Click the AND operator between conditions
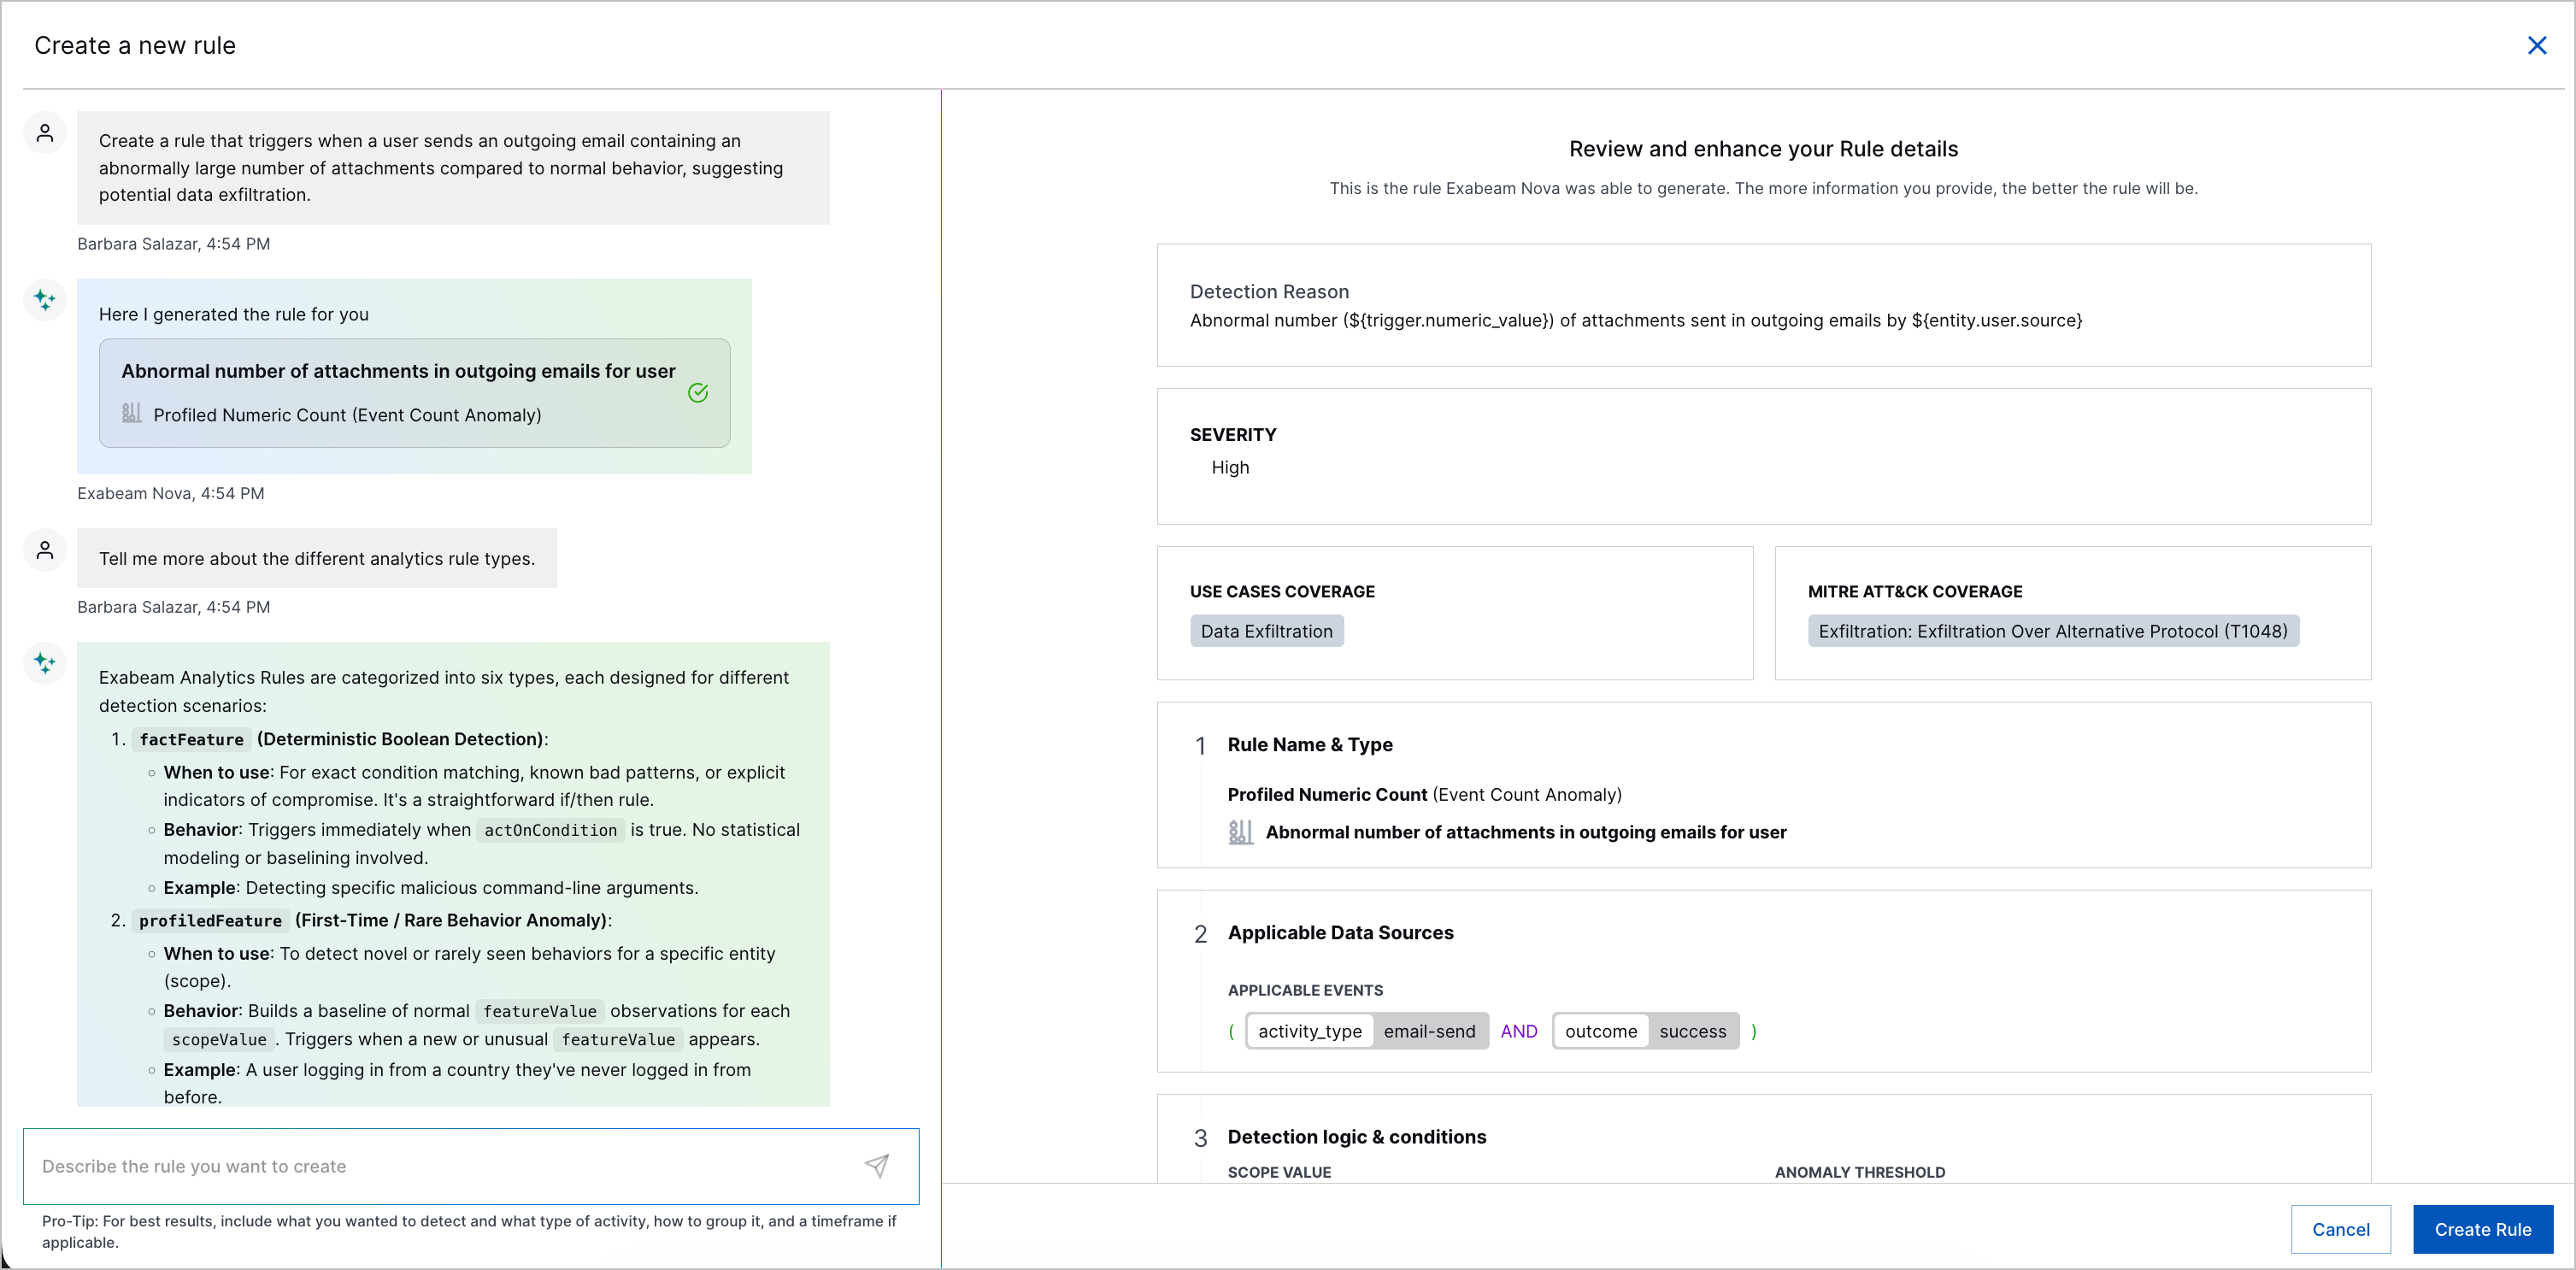Image resolution: width=2576 pixels, height=1270 pixels. coord(1518,1031)
